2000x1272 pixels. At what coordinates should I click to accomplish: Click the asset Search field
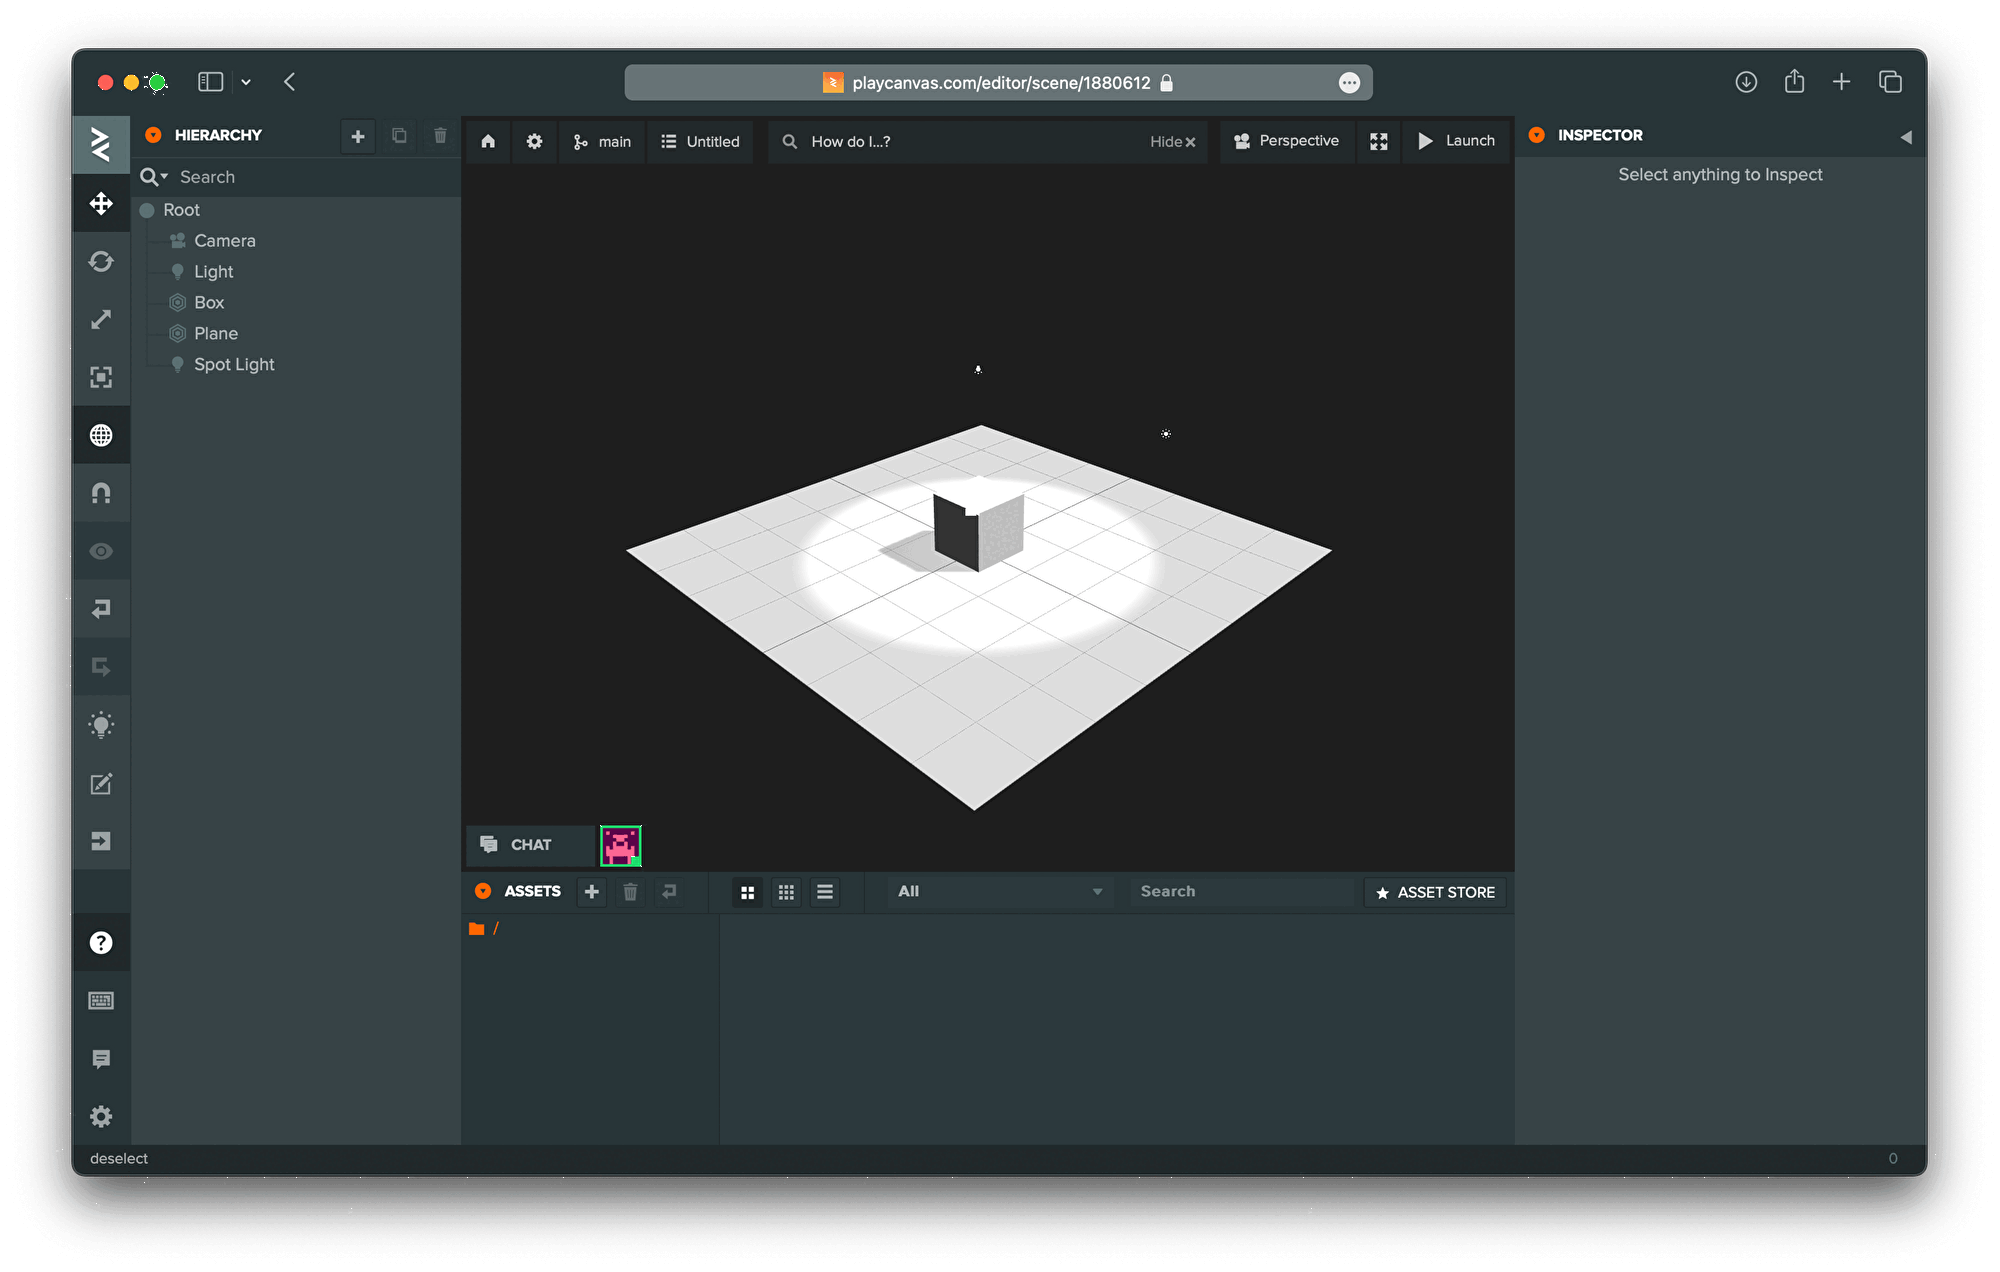[1240, 891]
